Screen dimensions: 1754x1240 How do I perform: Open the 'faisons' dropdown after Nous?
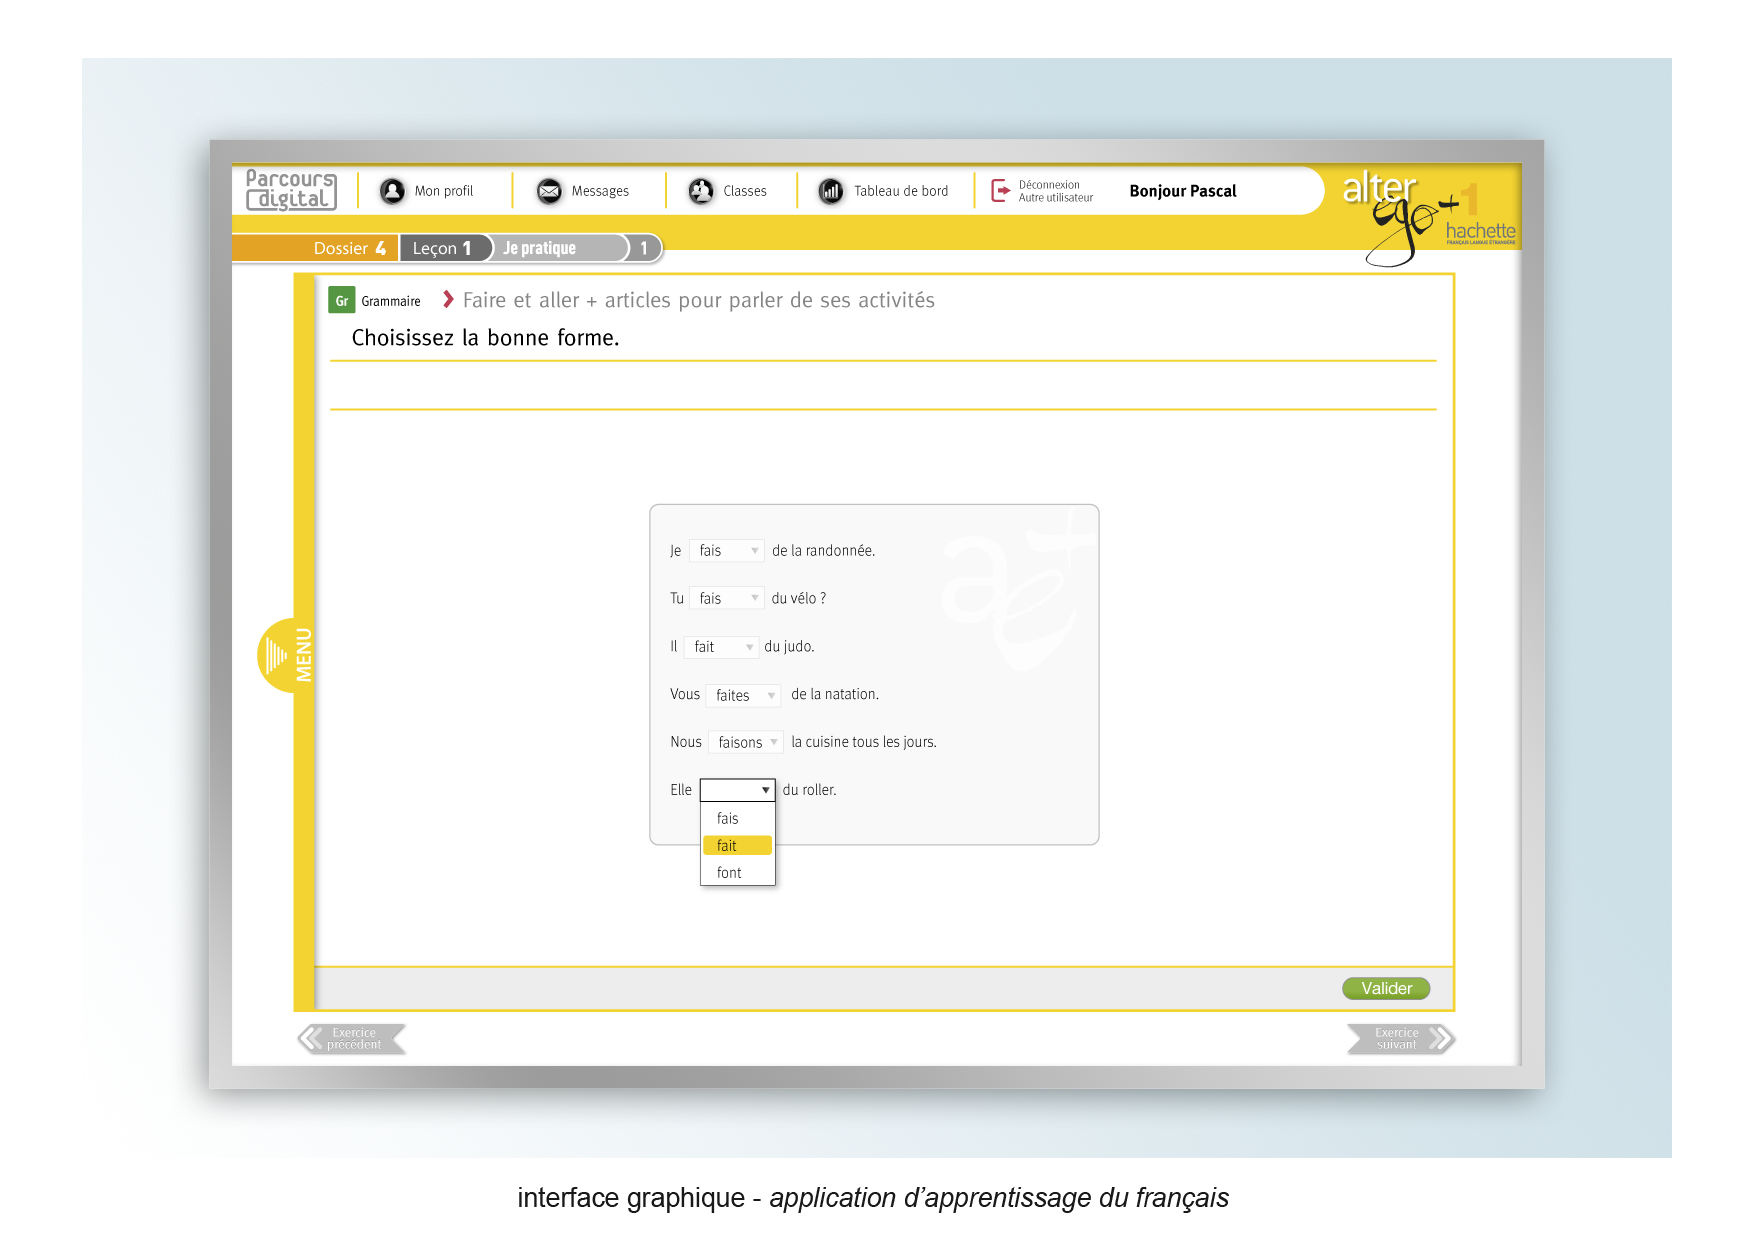click(746, 743)
